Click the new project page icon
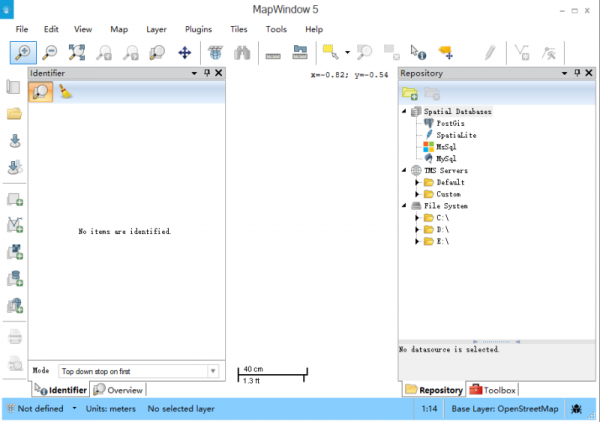This screenshot has height=422, width=600. click(13, 87)
